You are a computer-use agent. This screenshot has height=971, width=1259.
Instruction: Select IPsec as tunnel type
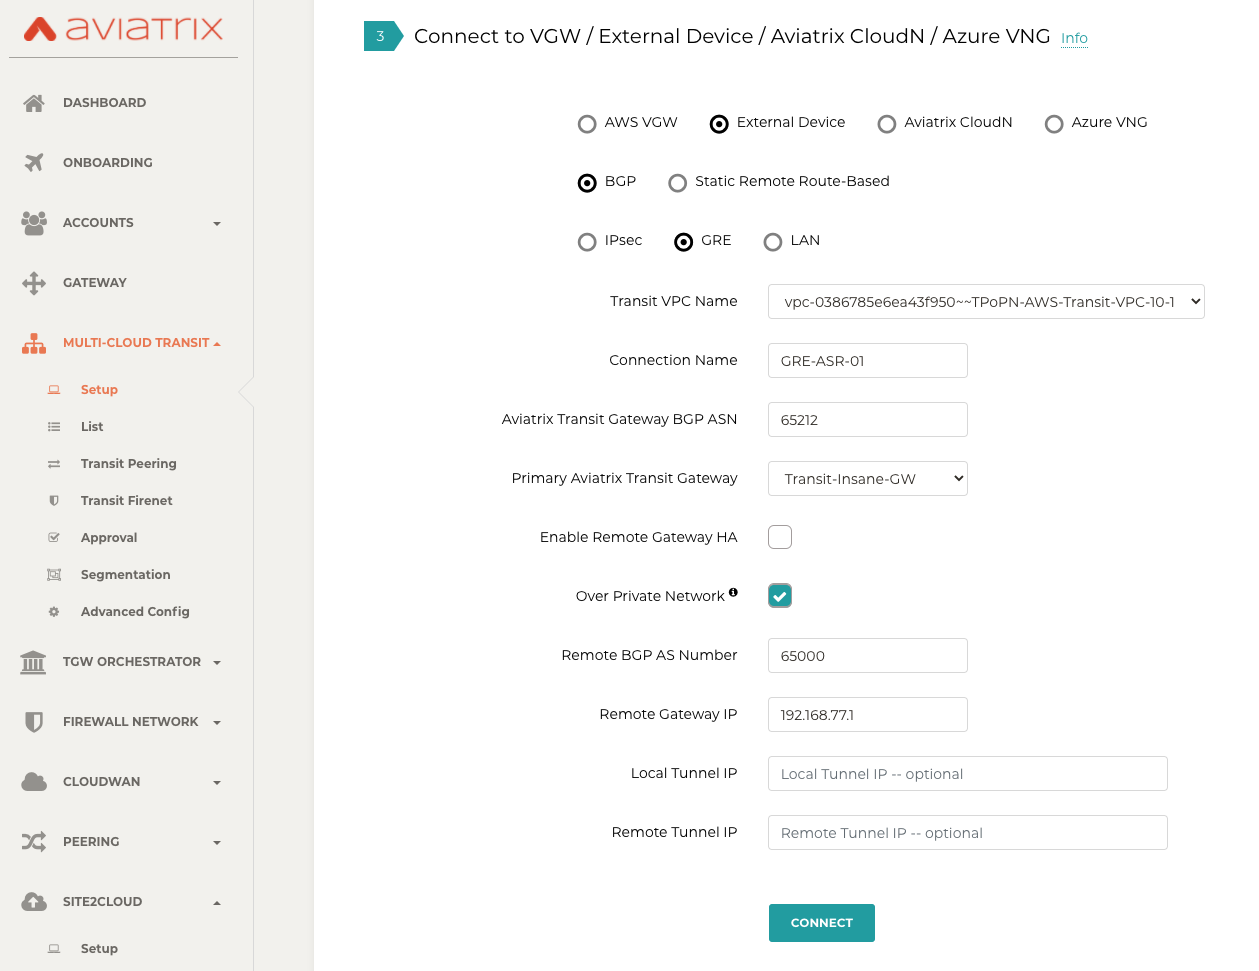pyautogui.click(x=587, y=241)
